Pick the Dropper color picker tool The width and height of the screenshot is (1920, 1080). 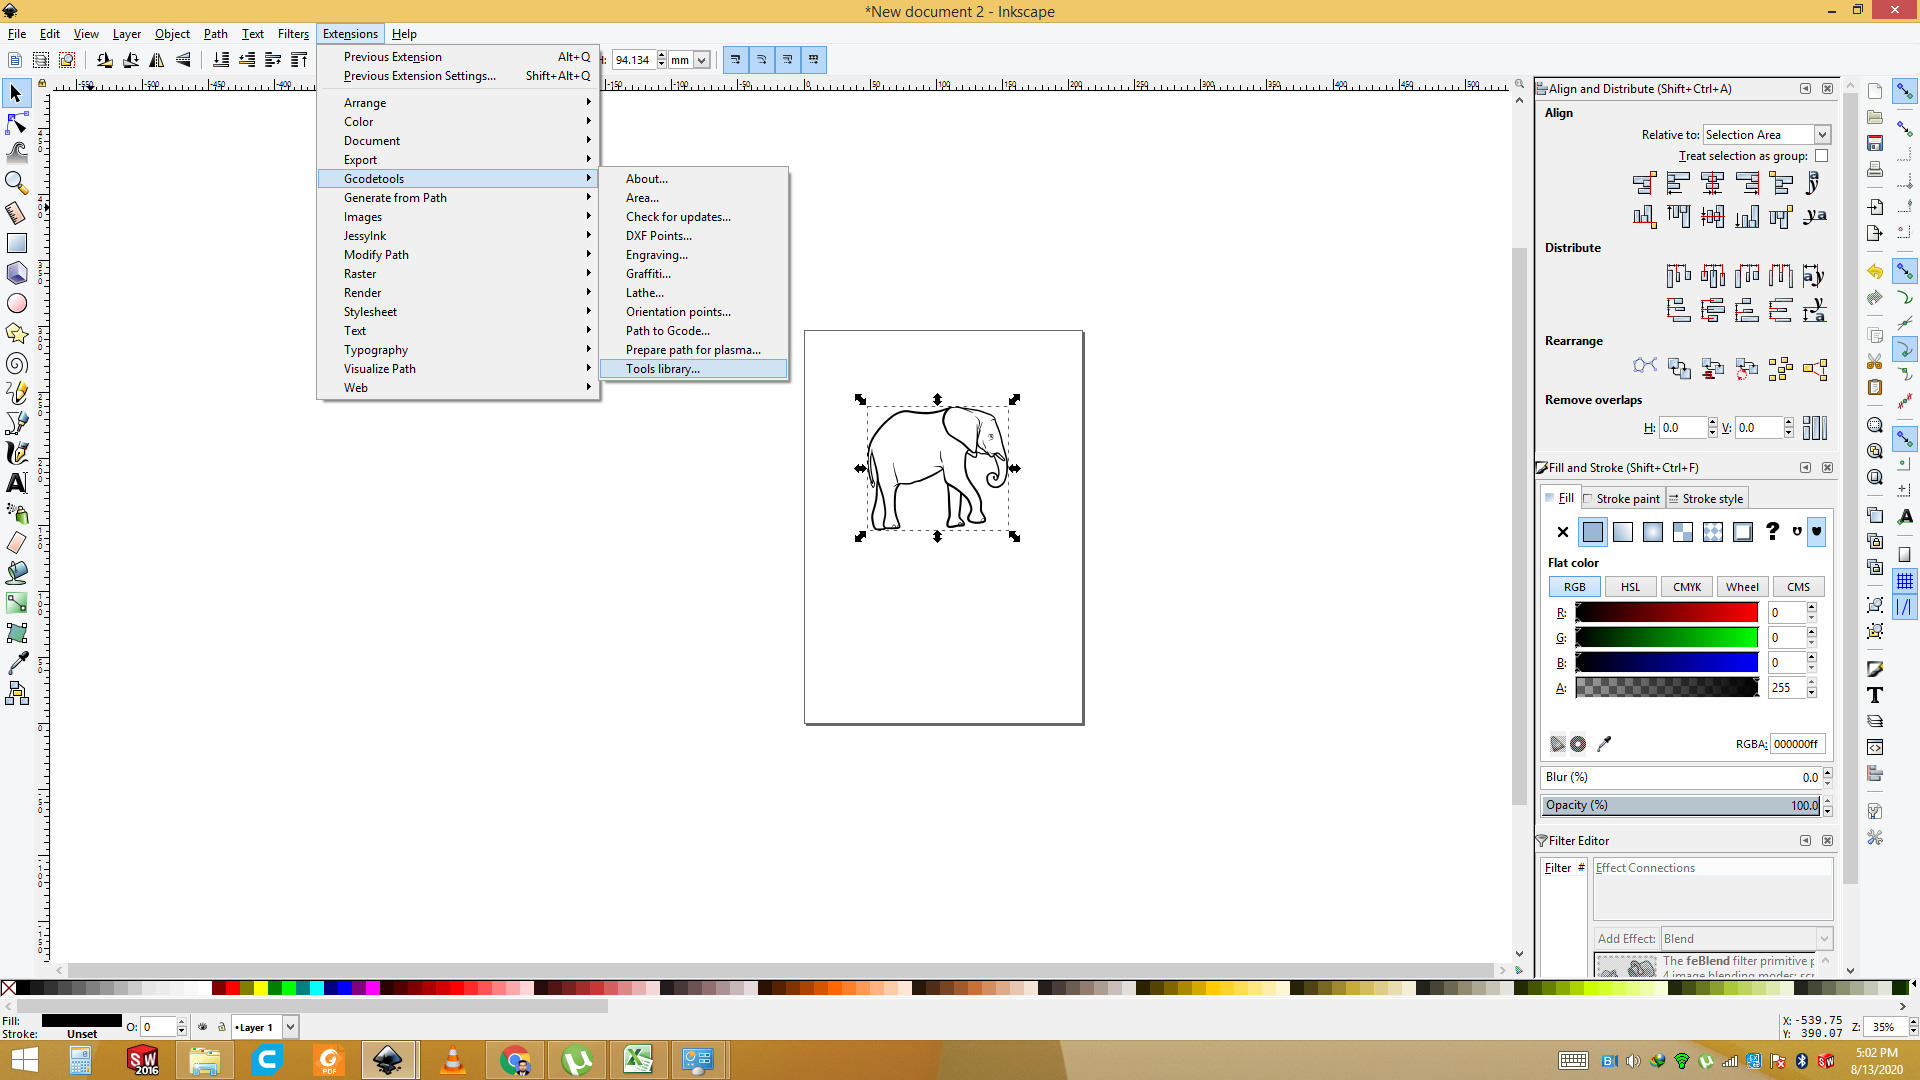pos(17,663)
